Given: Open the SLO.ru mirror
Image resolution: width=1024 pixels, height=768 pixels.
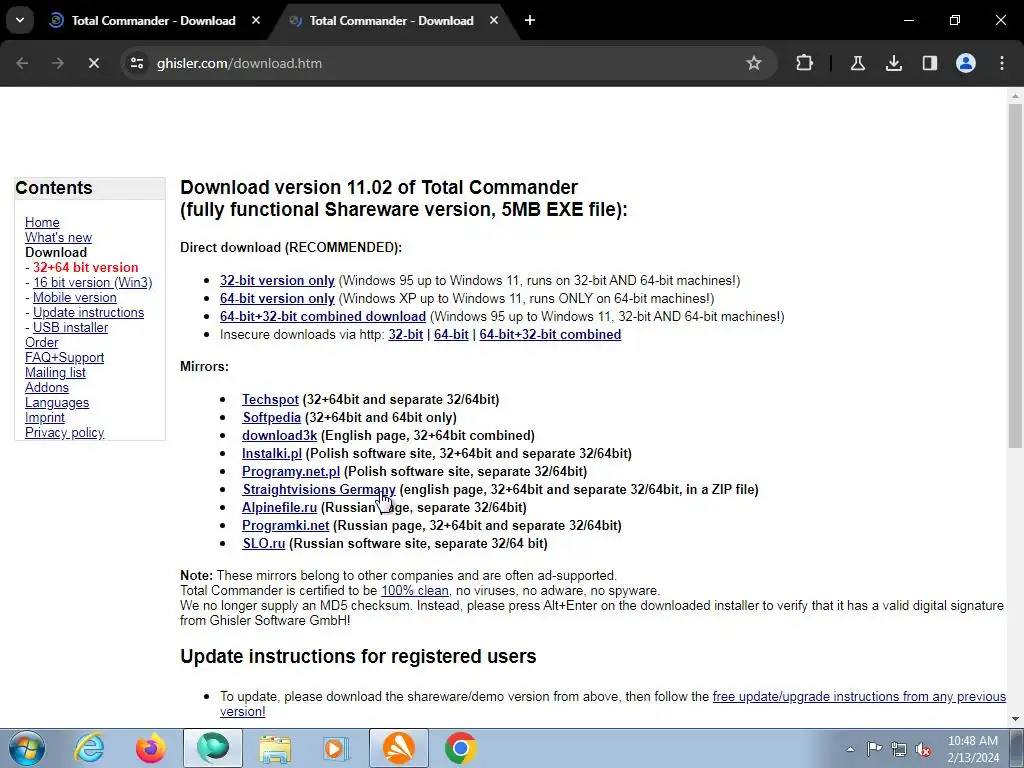Looking at the screenshot, I should pyautogui.click(x=264, y=543).
